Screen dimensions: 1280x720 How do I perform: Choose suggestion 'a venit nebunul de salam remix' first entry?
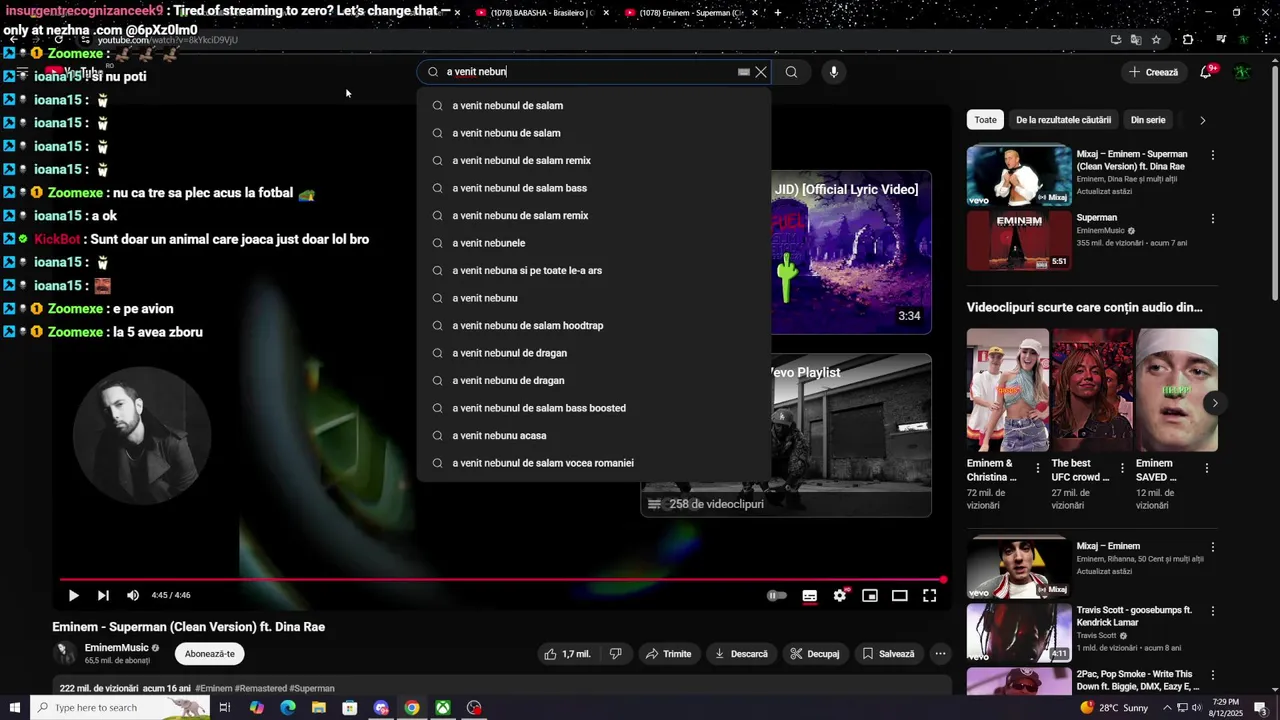(594, 160)
